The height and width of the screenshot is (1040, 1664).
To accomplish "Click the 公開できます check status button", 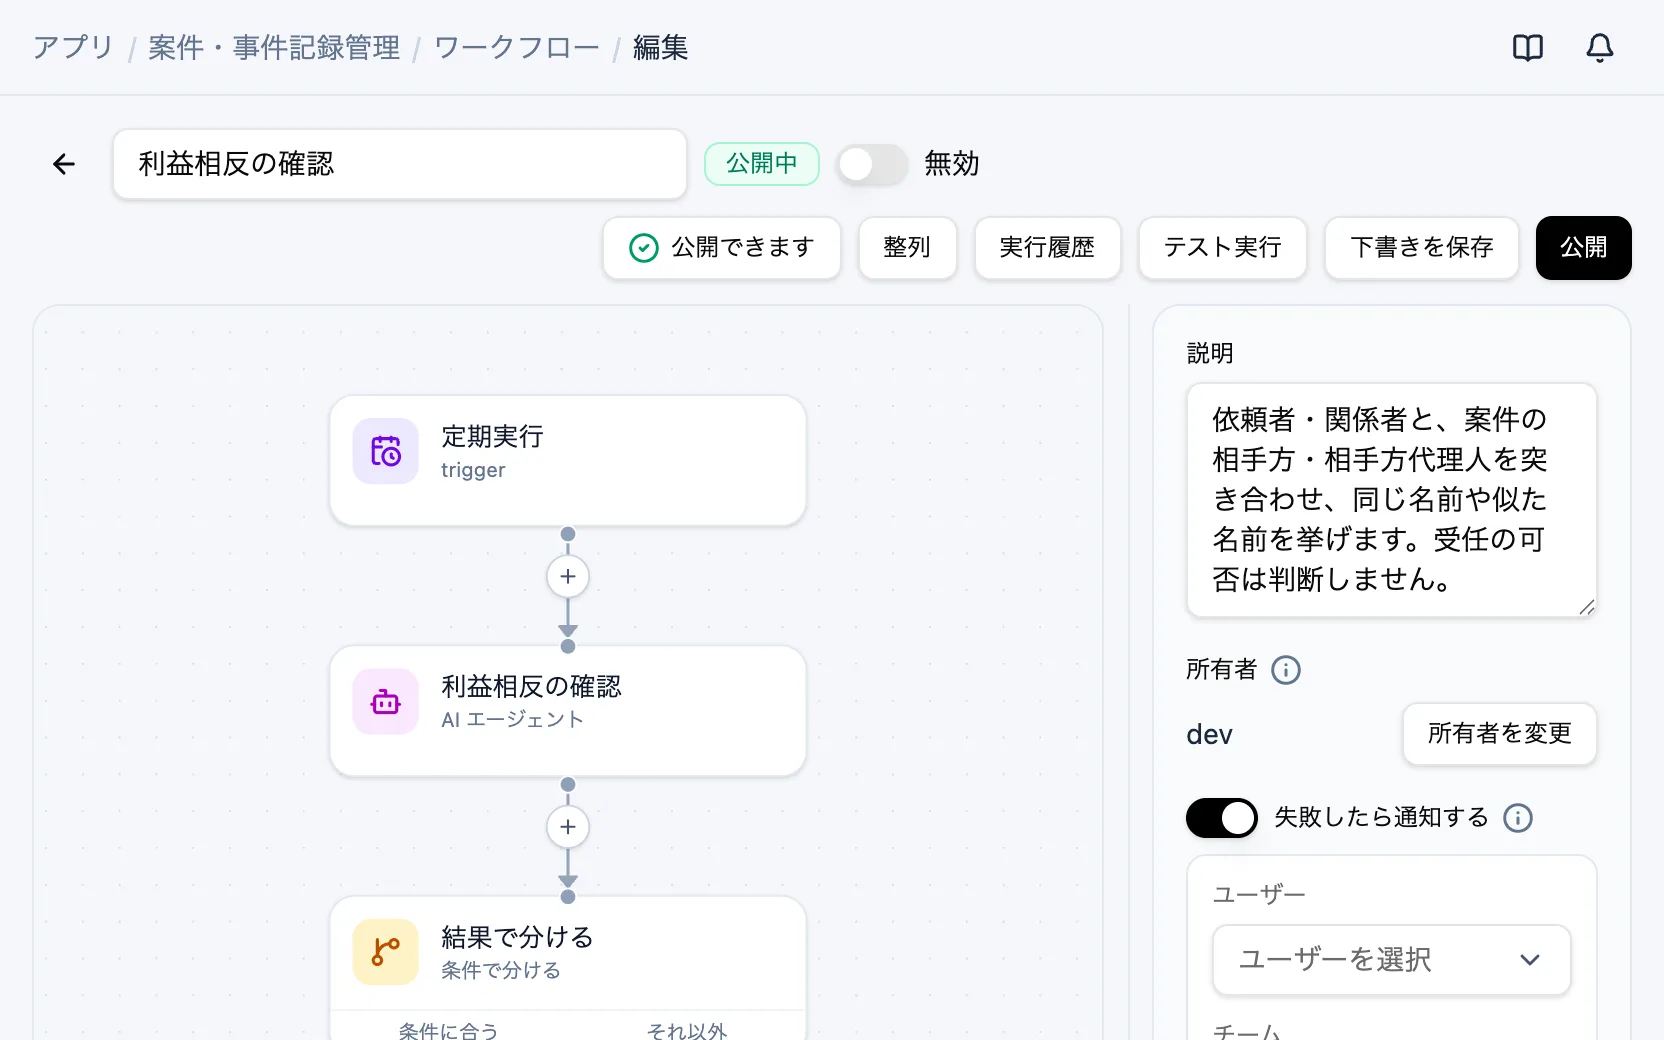I will pos(722,248).
